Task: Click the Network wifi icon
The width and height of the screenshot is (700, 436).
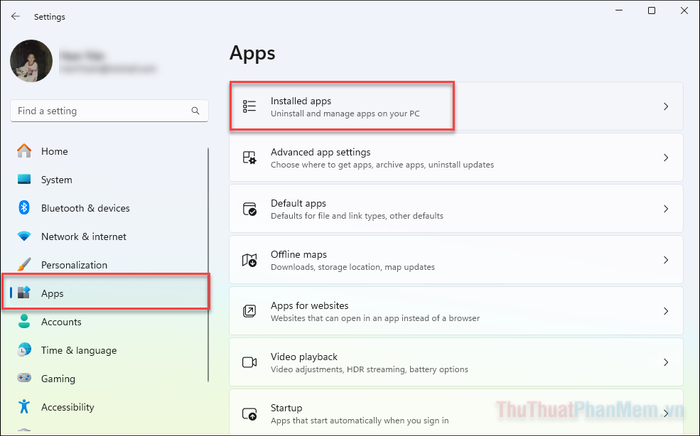Action: pos(24,236)
